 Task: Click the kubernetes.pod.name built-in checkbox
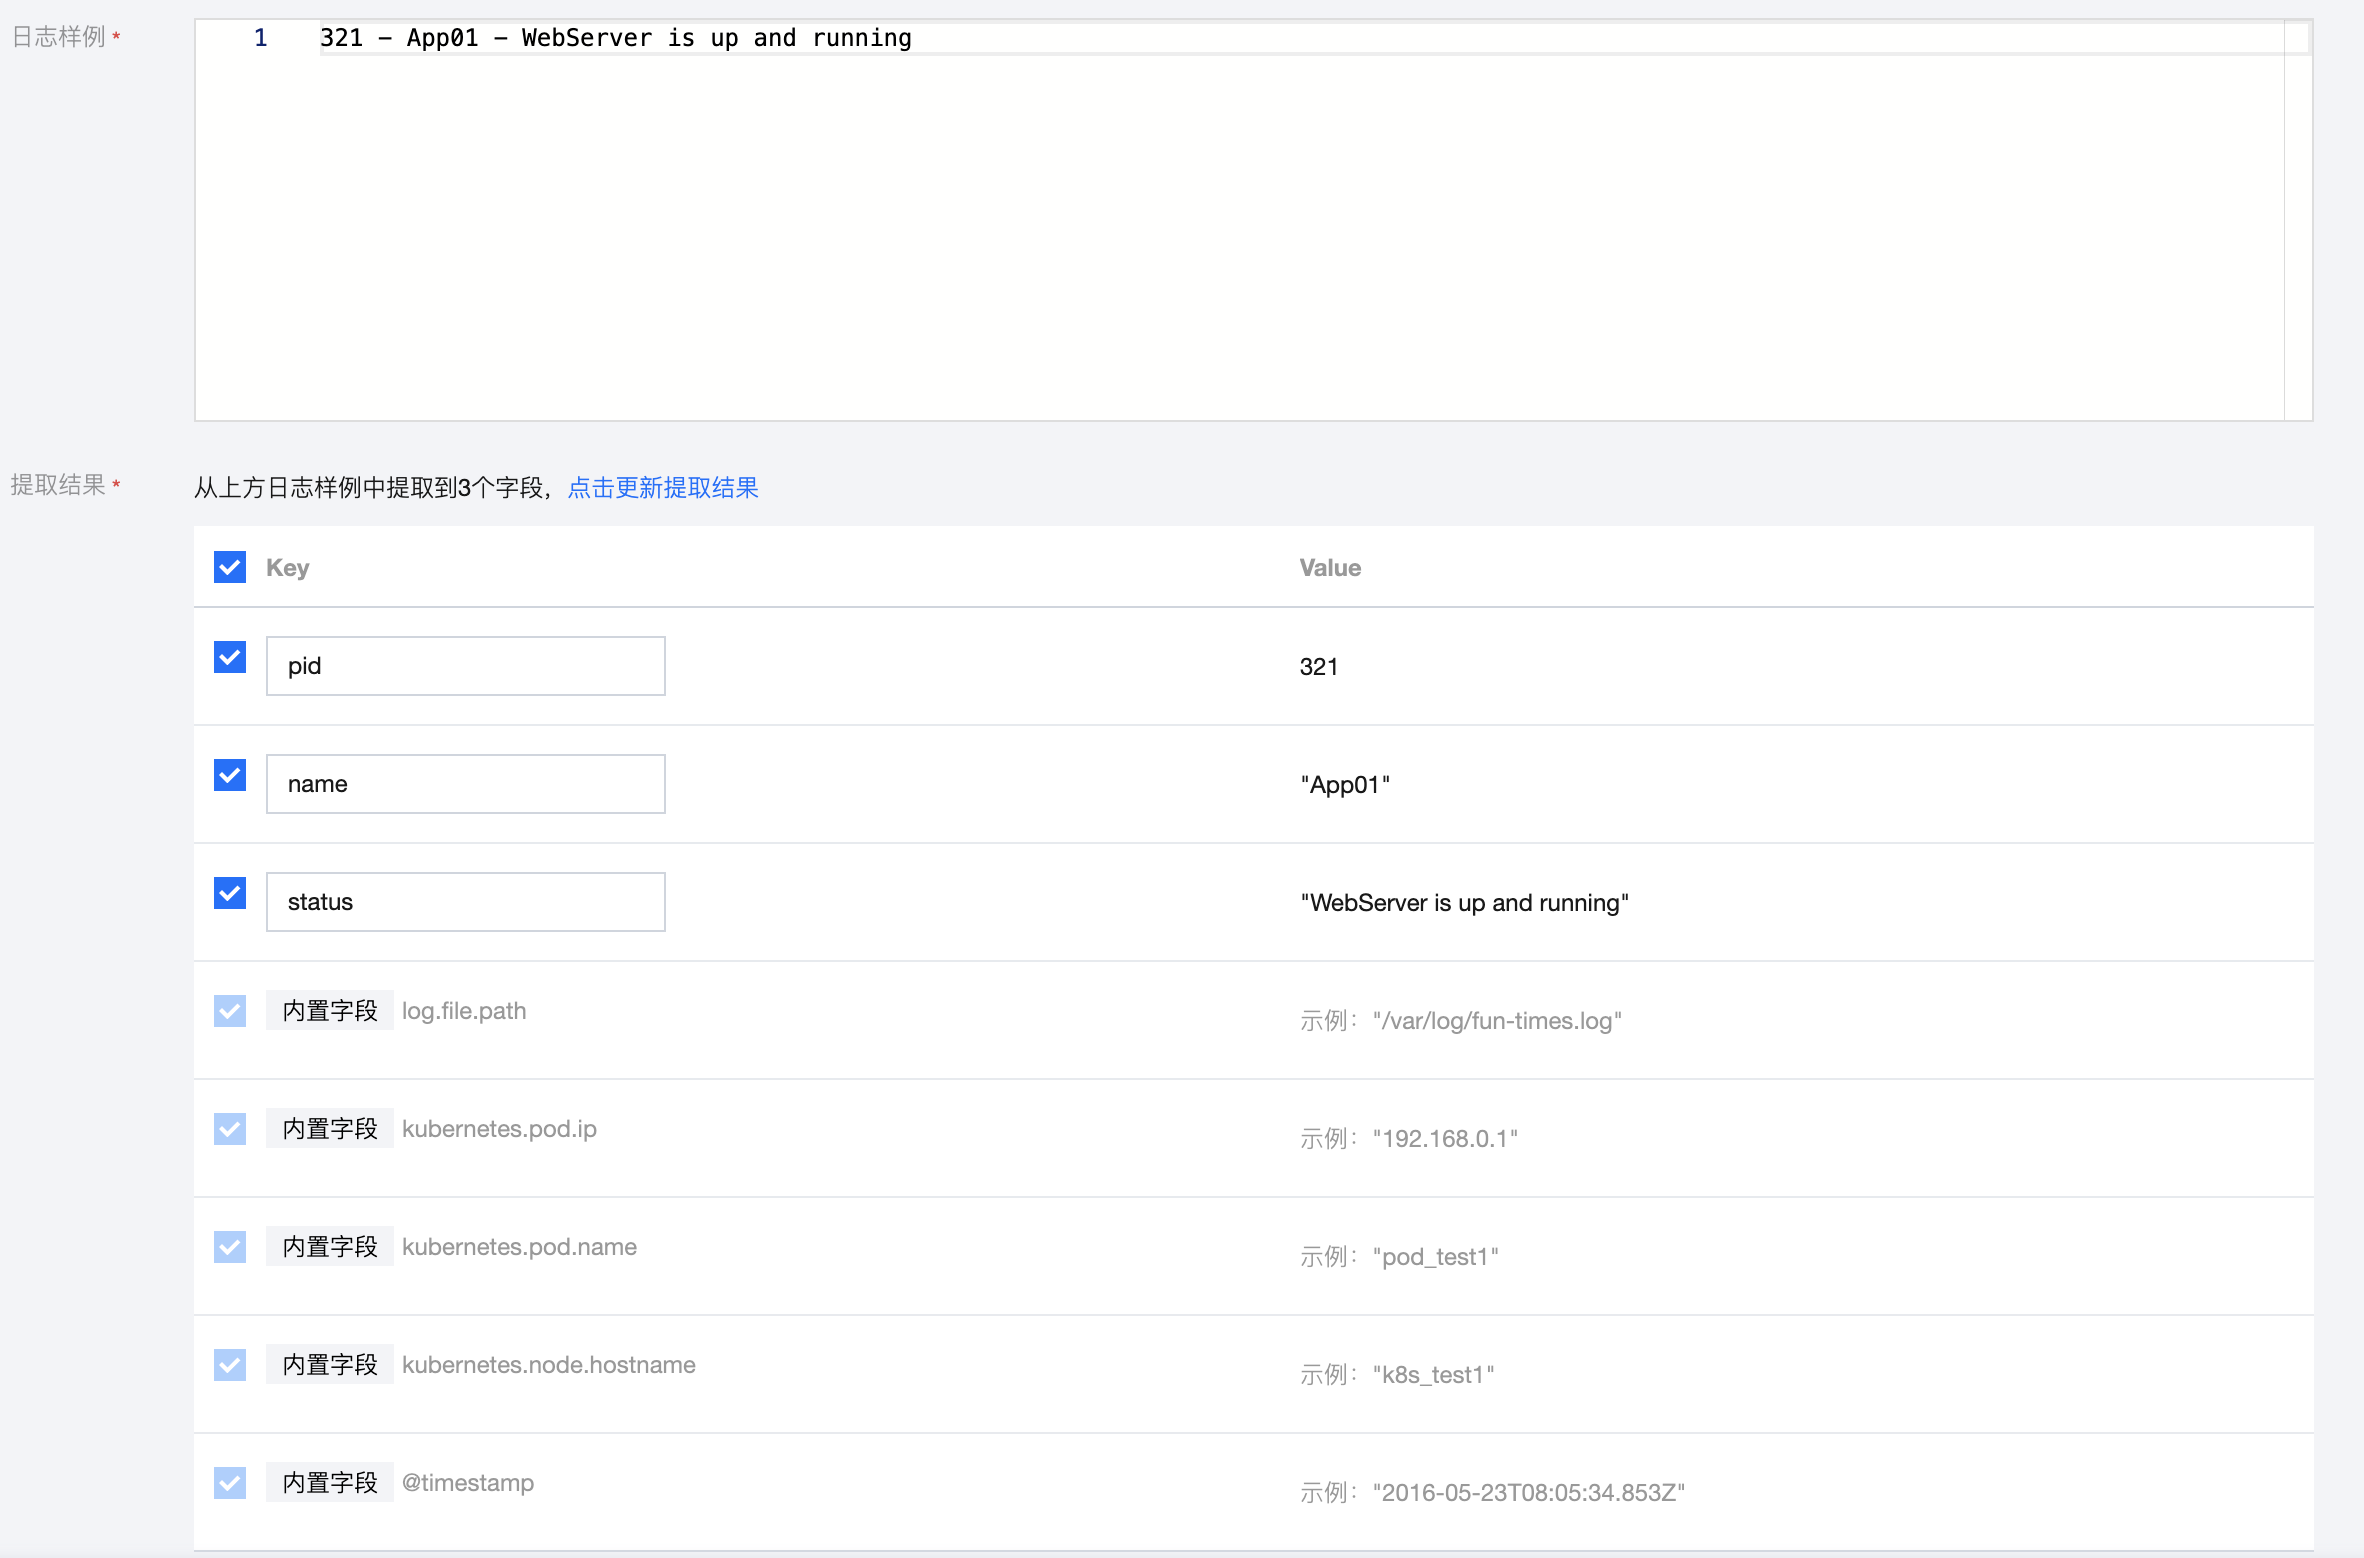pyautogui.click(x=230, y=1247)
